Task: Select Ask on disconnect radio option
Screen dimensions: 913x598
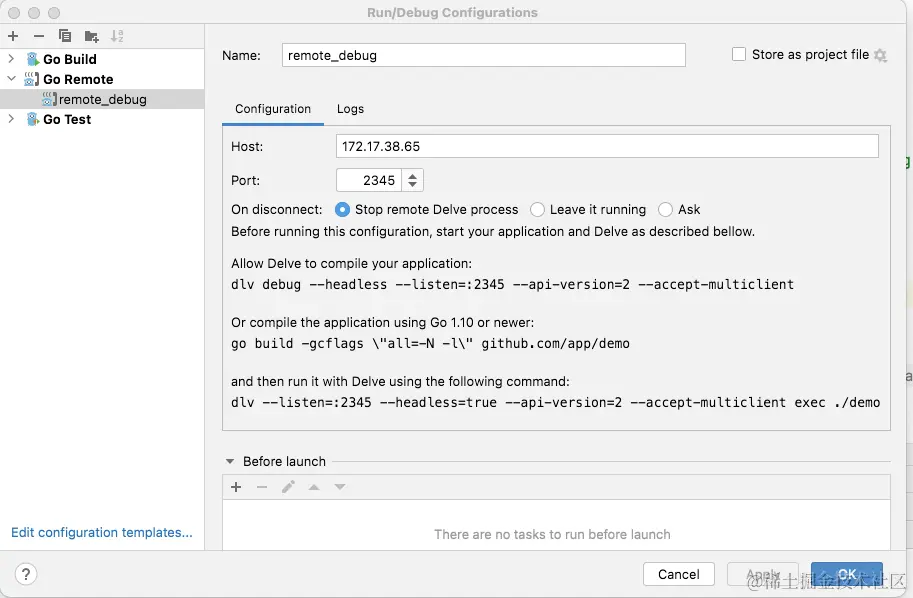Action: point(665,210)
